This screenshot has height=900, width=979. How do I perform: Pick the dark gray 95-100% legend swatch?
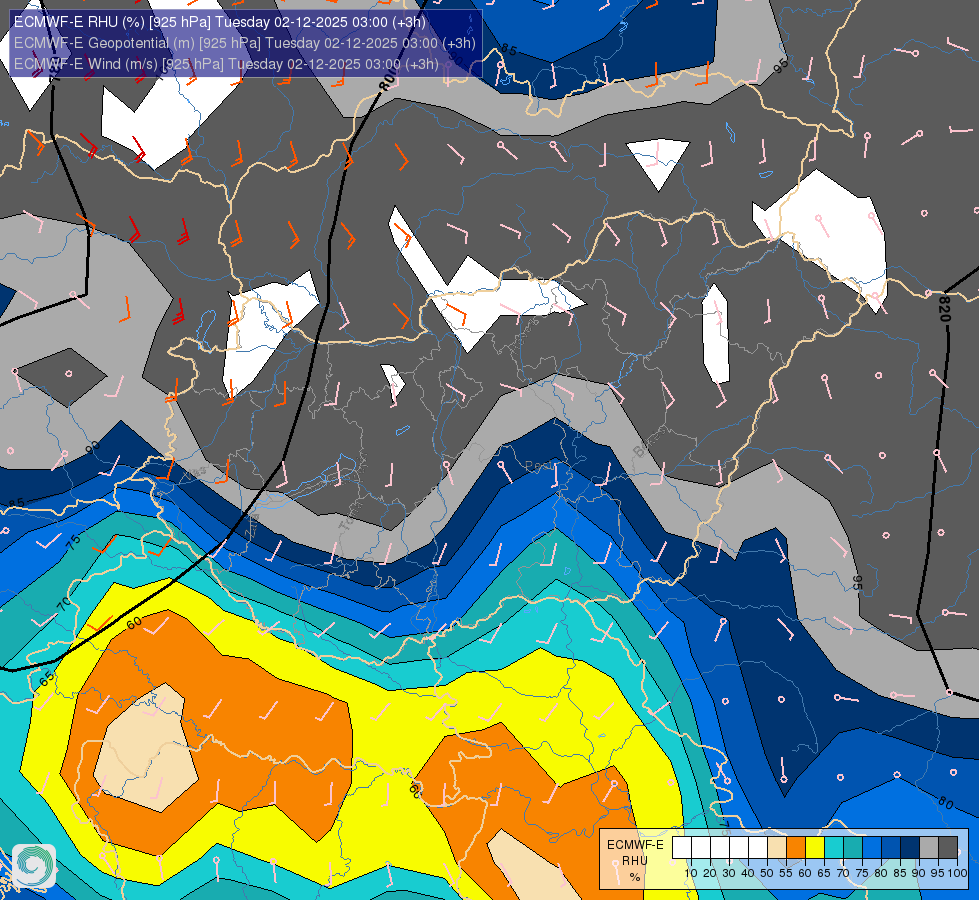click(x=948, y=848)
